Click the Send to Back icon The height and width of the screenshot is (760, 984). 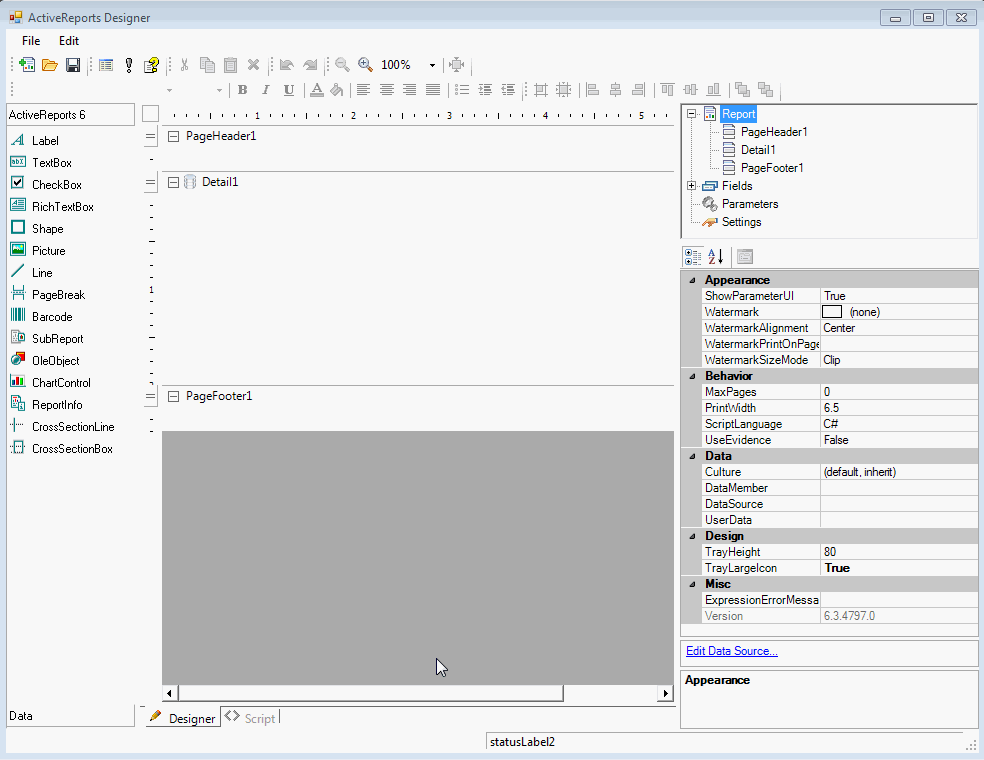[765, 90]
